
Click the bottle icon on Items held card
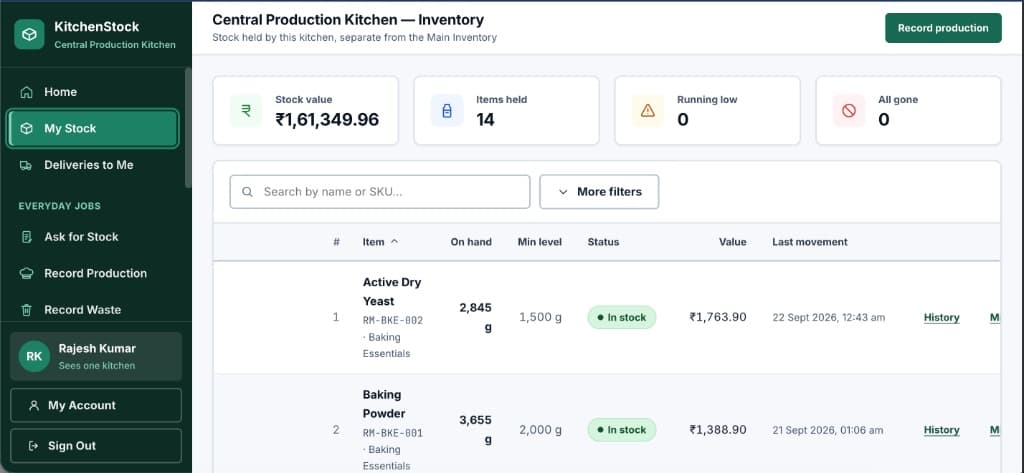(x=447, y=110)
